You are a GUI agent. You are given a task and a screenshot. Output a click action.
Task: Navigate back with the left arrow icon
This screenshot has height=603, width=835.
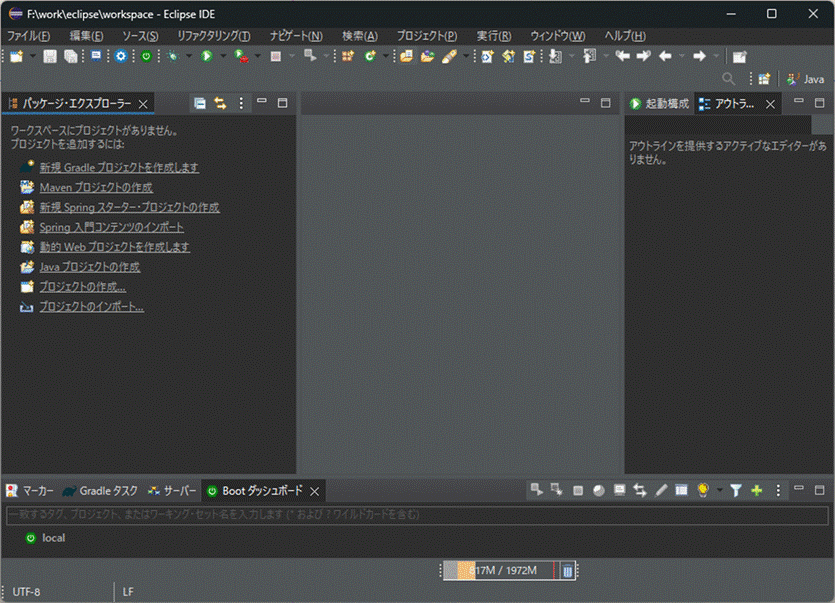[665, 56]
